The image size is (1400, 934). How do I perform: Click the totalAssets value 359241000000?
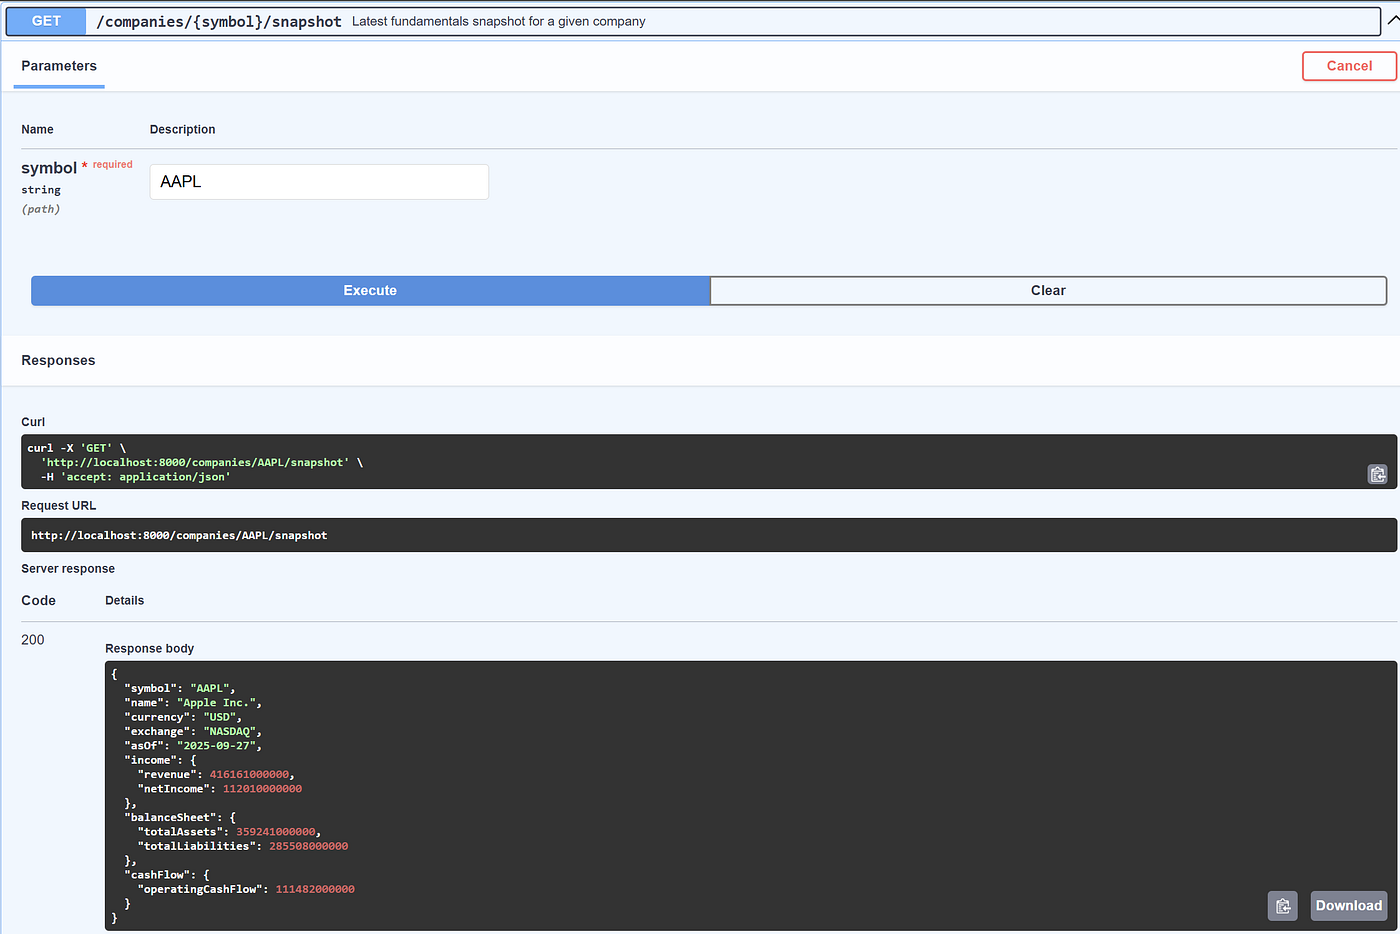(x=275, y=832)
